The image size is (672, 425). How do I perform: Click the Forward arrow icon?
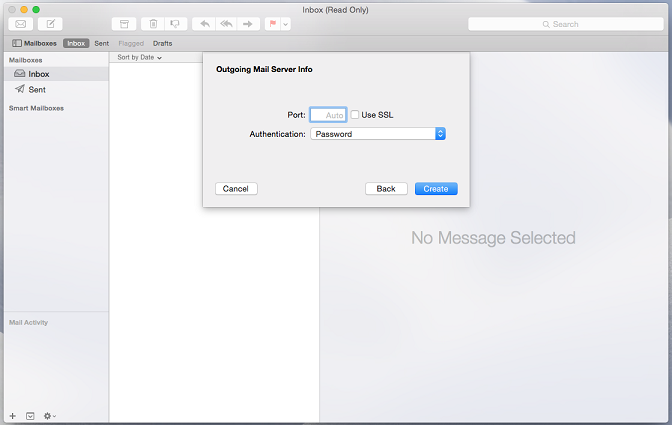tap(248, 23)
